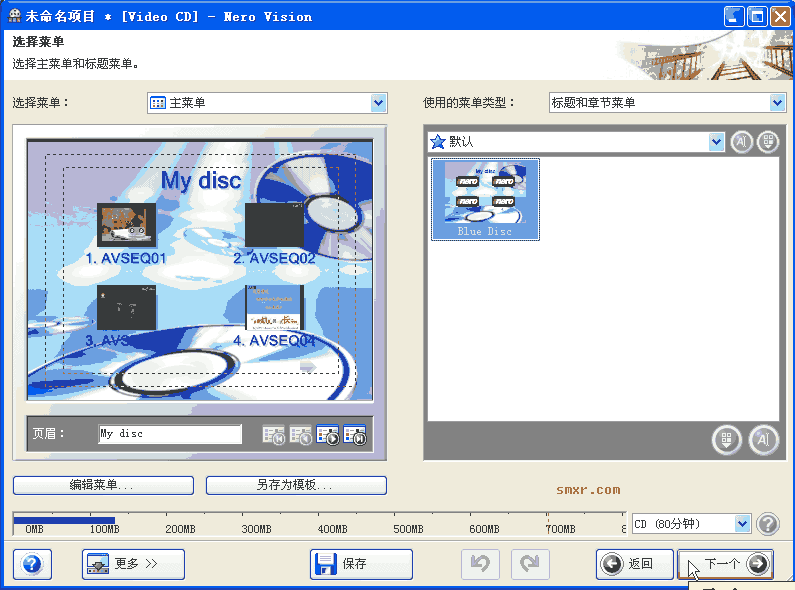Click the 编辑菜单... button
The width and height of the screenshot is (795, 590).
coord(103,485)
